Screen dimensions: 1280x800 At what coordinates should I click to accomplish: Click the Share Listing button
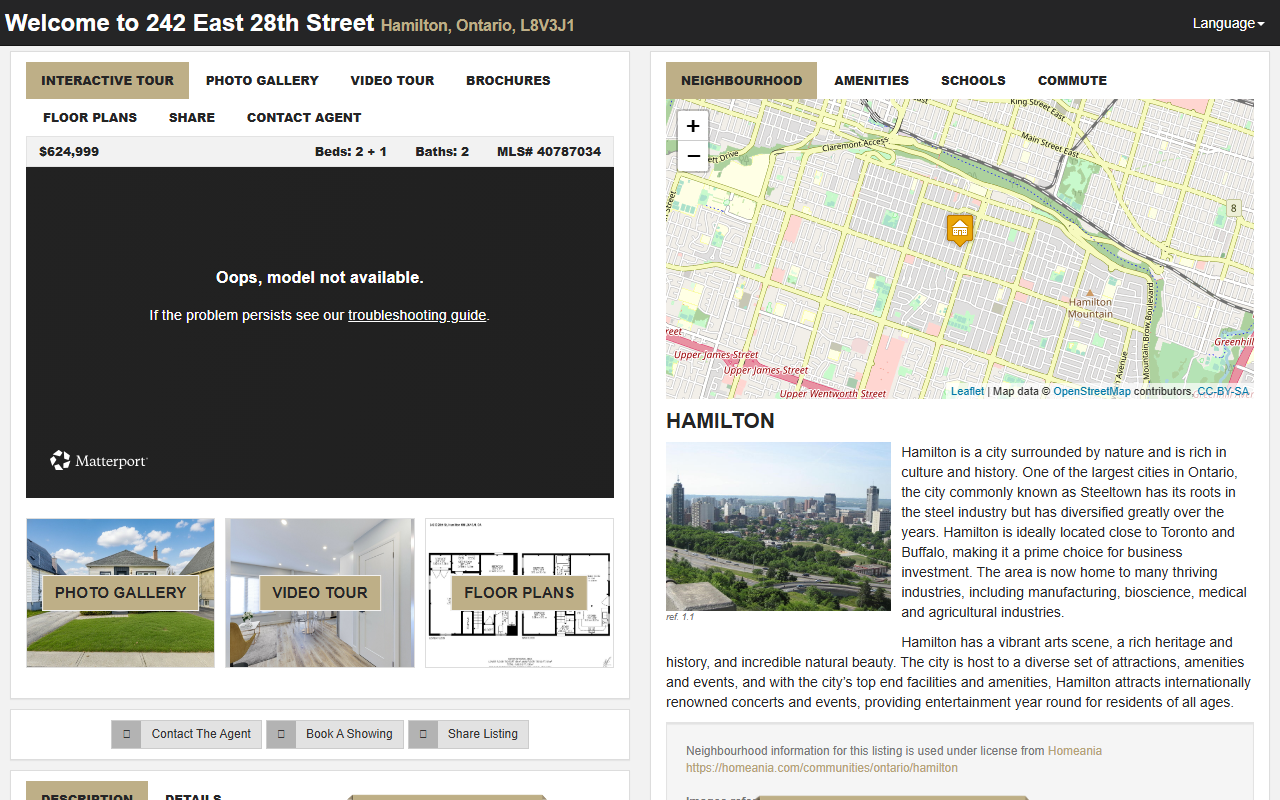[x=468, y=734]
